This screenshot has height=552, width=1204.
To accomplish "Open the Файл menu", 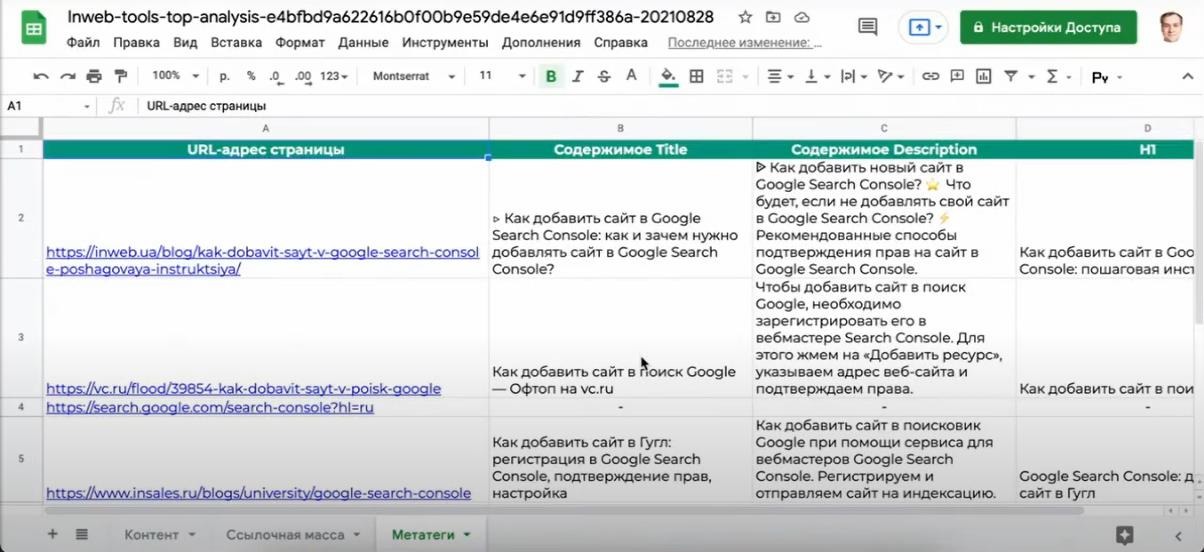I will coord(83,43).
